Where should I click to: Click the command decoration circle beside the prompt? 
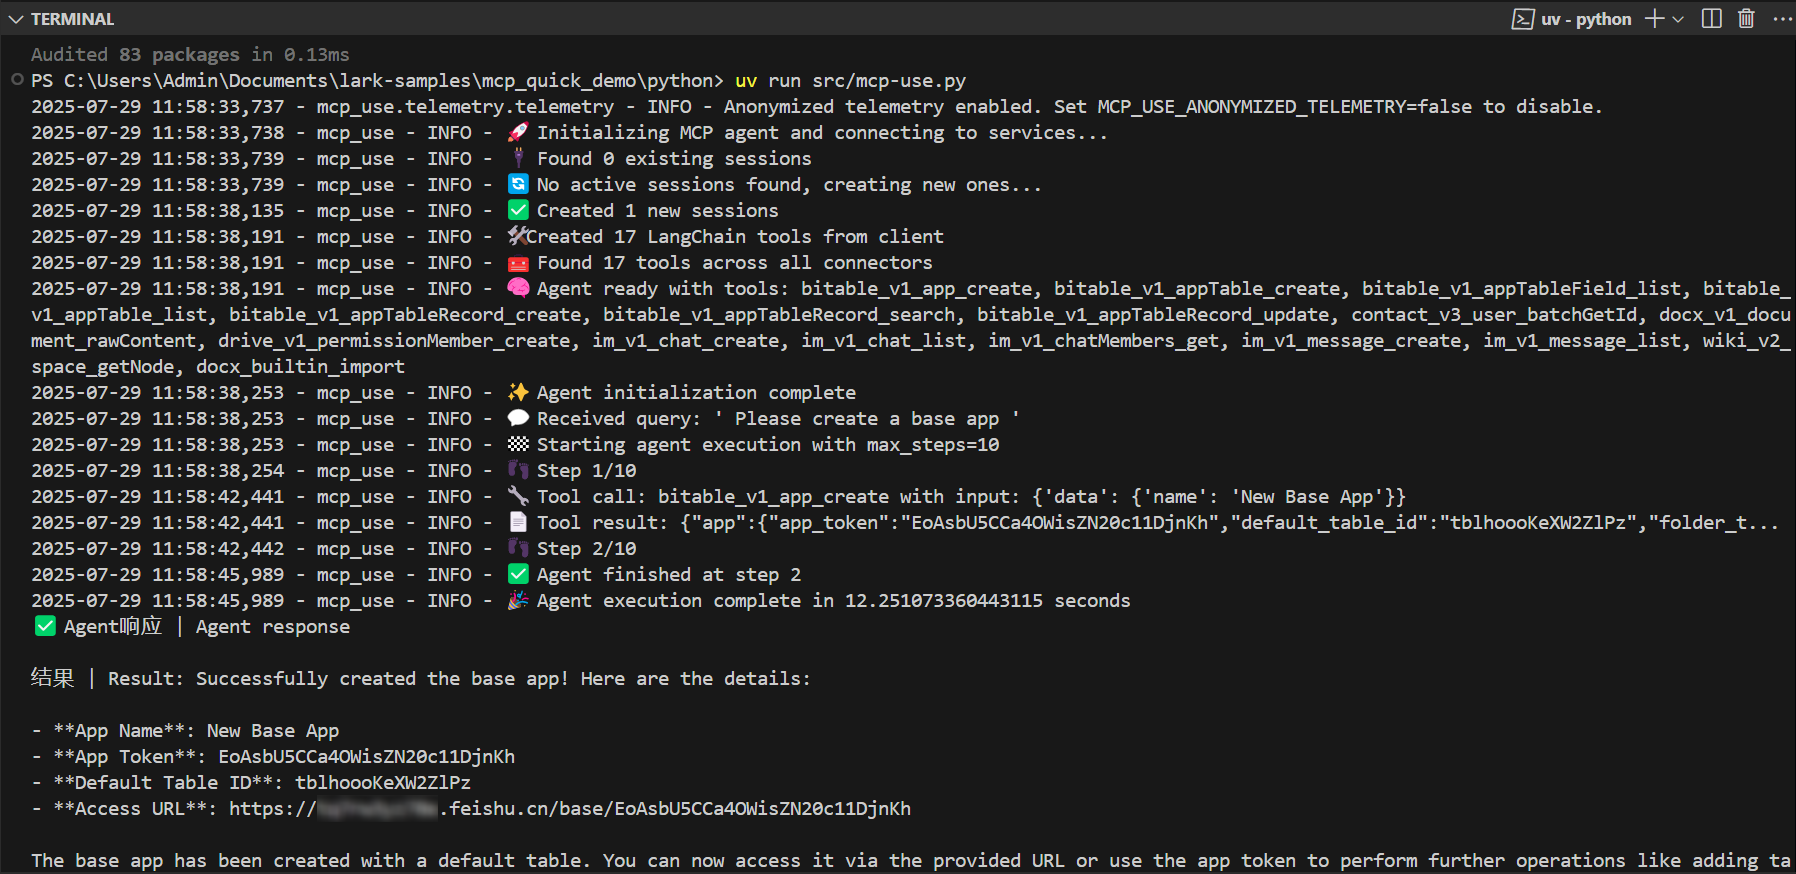(x=17, y=80)
